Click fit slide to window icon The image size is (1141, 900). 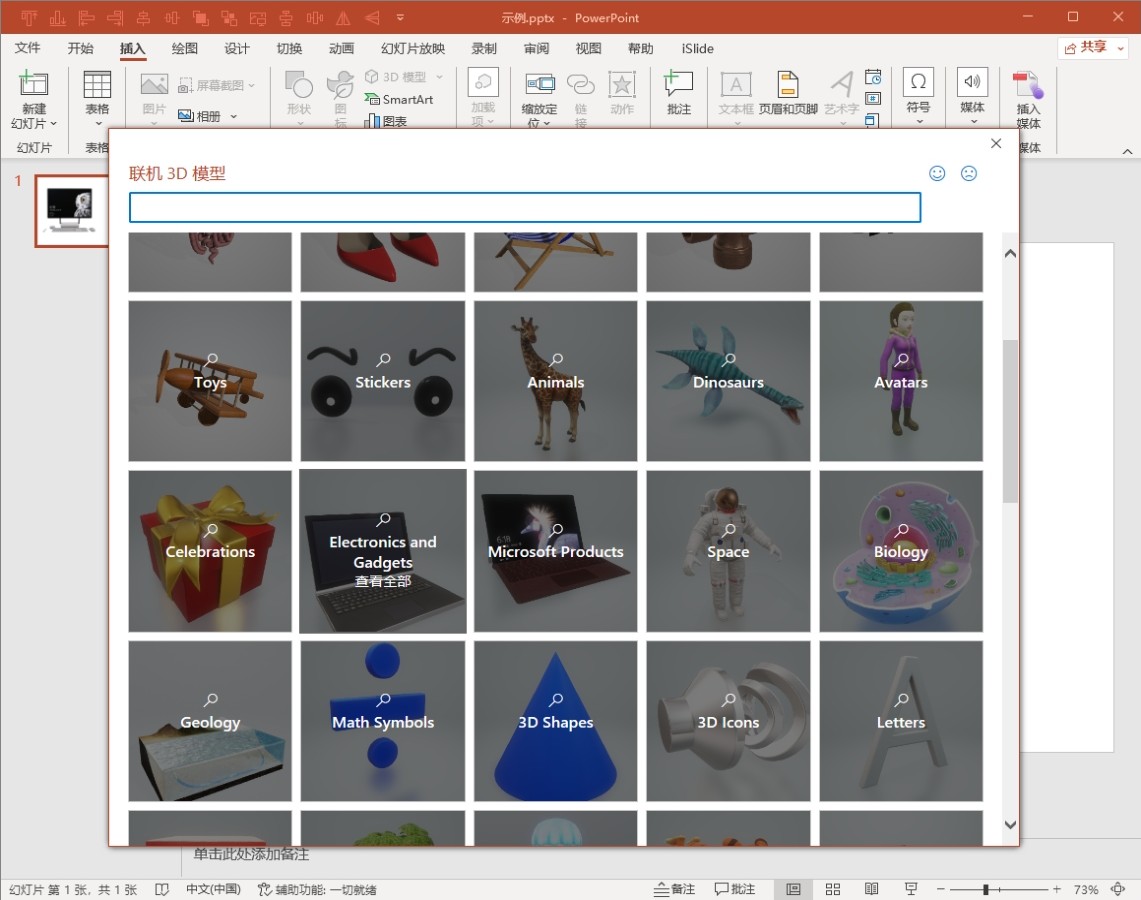(1118, 889)
